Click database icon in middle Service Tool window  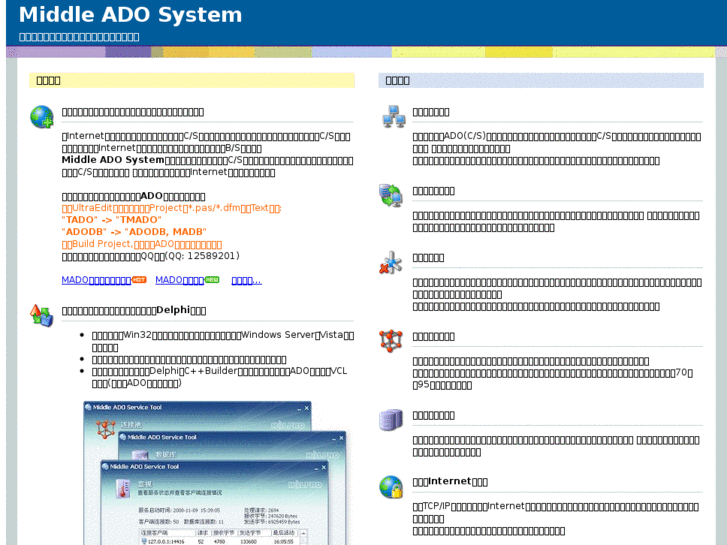(140, 455)
